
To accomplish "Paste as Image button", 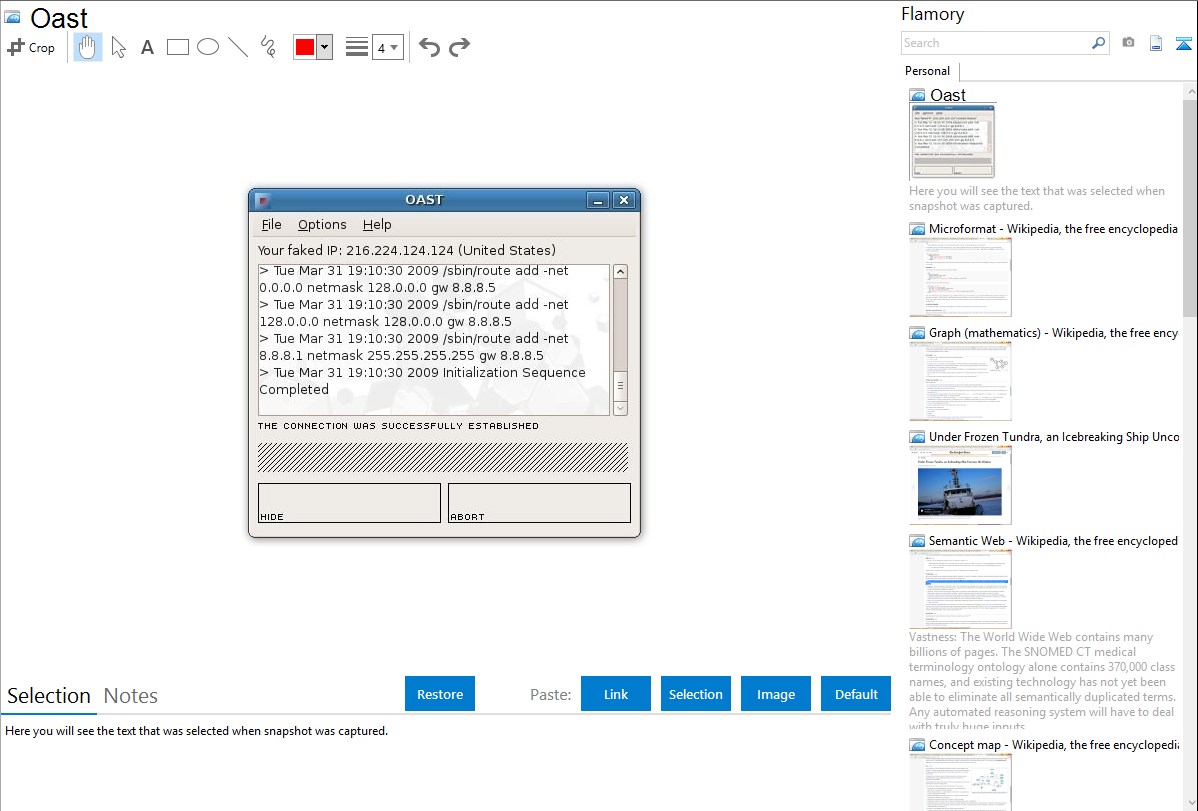I will click(x=775, y=694).
